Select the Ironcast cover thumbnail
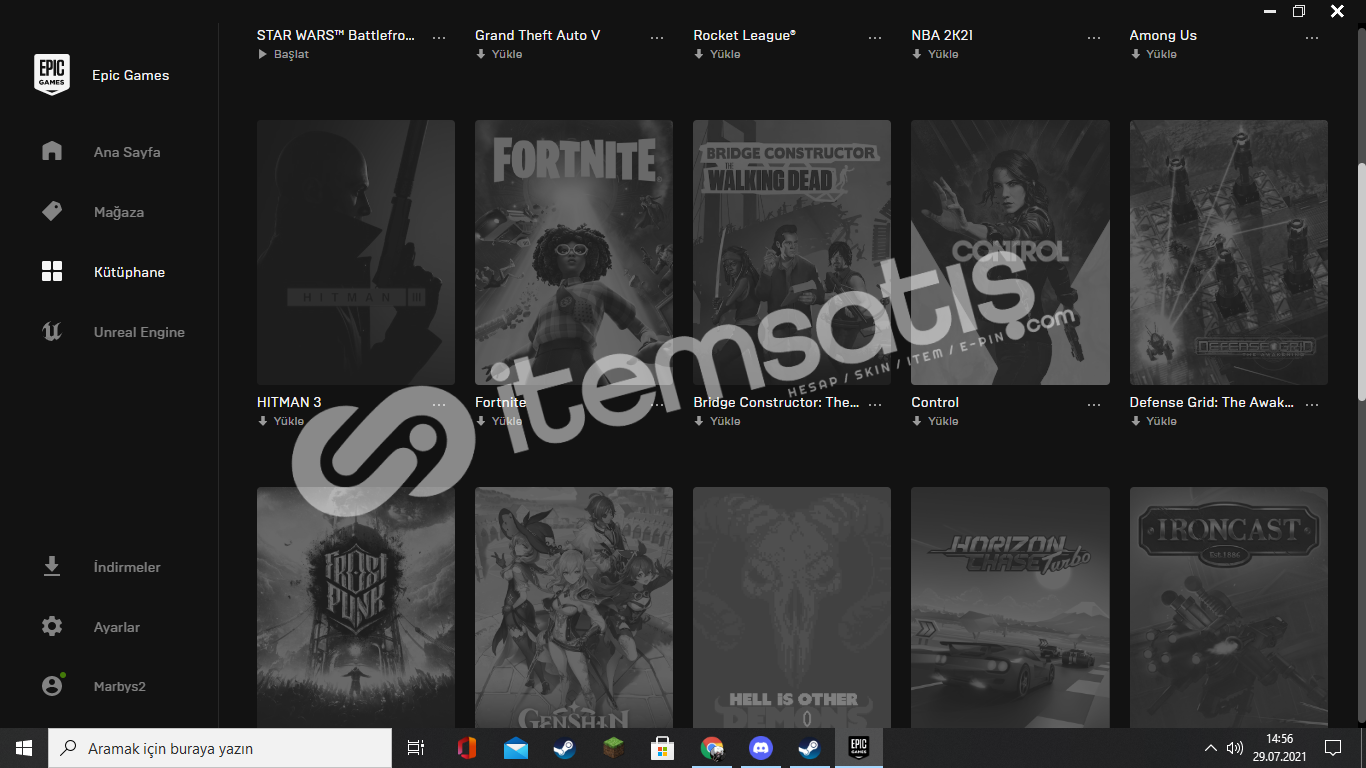This screenshot has width=1366, height=768. 1229,607
